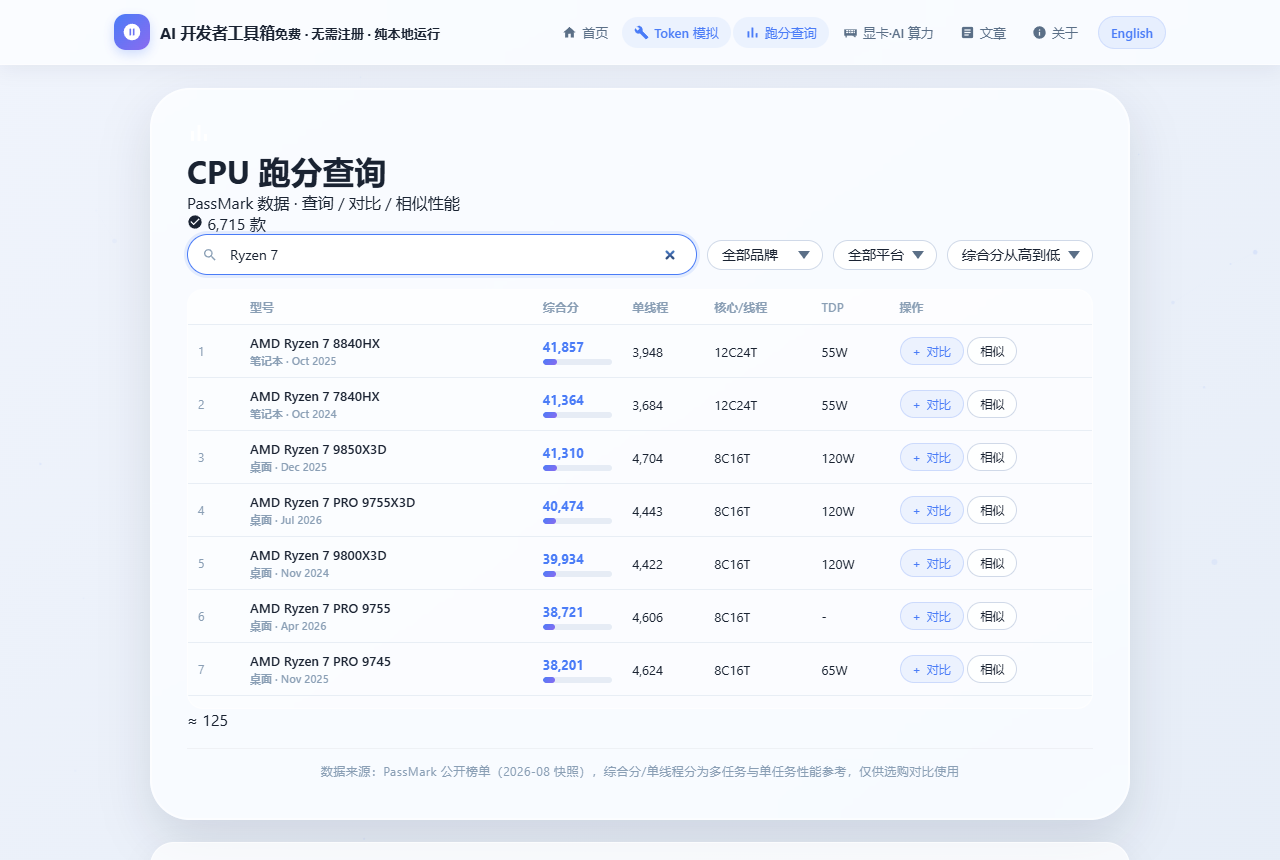Add Ryzen 7 8840HX to 对比
The height and width of the screenshot is (860, 1280).
pyautogui.click(x=932, y=351)
